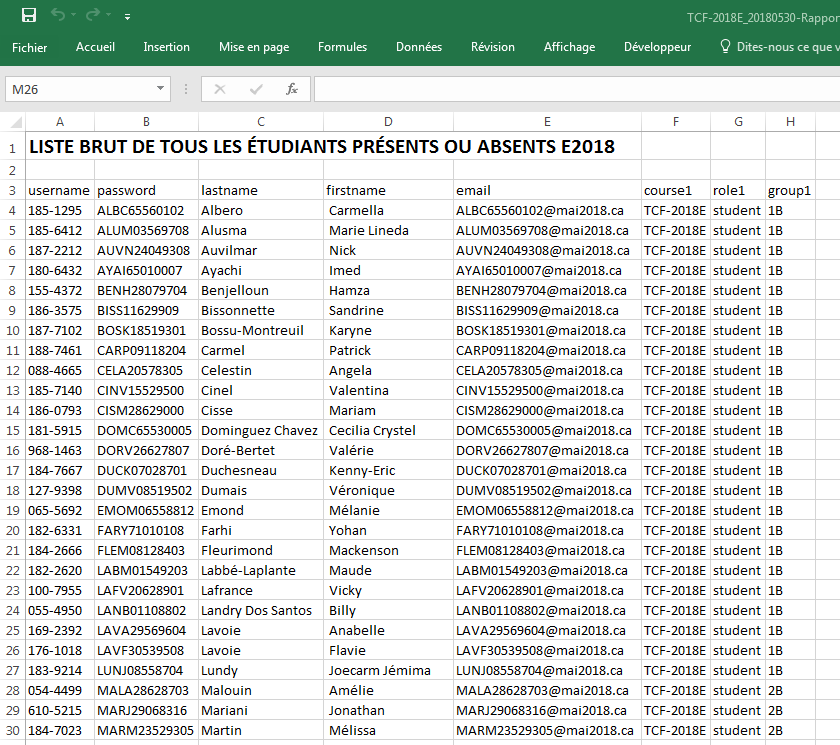The height and width of the screenshot is (745, 840).
Task: Open the Fichier tab
Action: [x=29, y=47]
